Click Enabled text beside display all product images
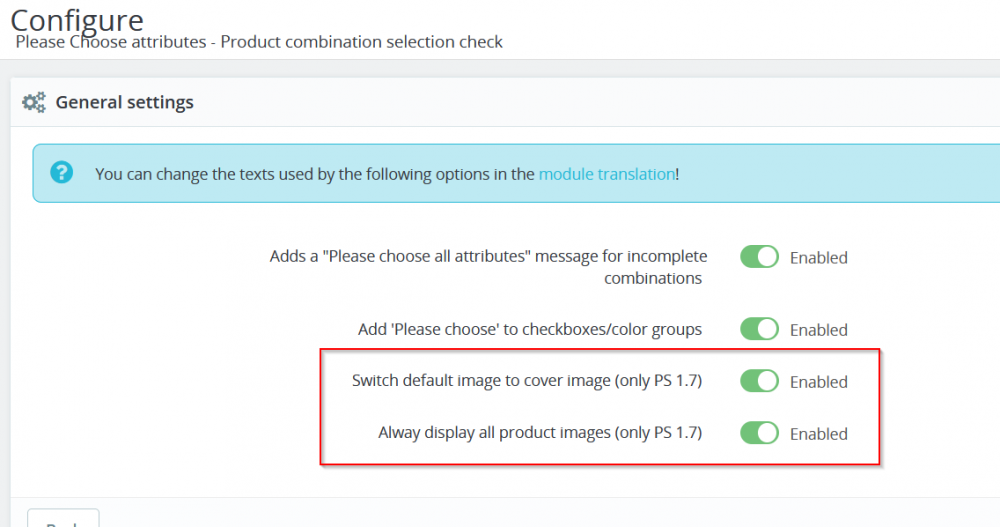This screenshot has width=1000, height=527. pyautogui.click(x=818, y=434)
